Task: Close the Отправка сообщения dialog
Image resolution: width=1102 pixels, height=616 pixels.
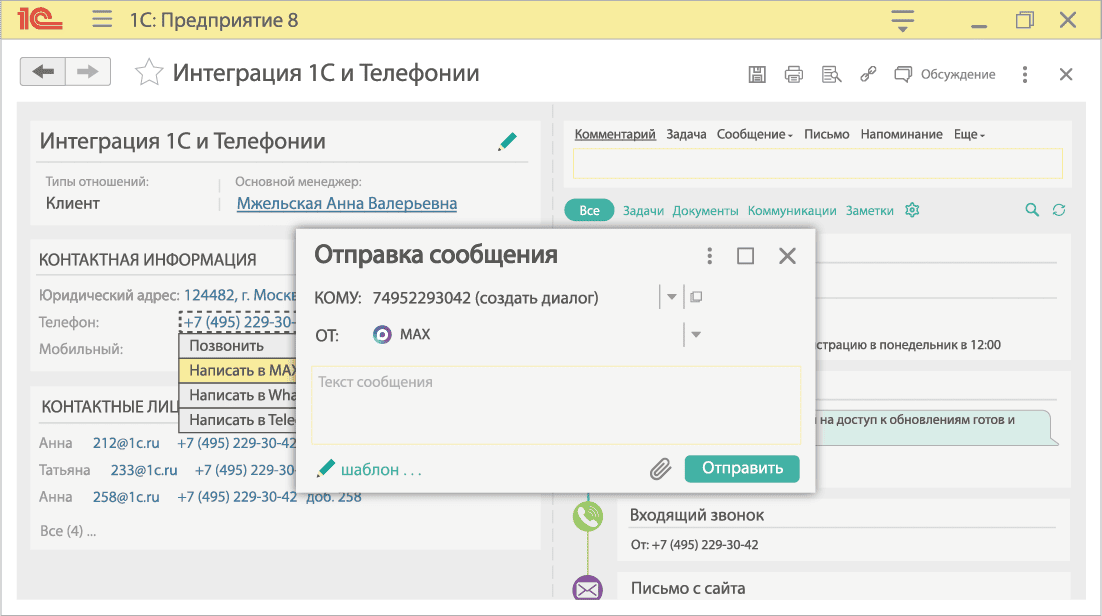Action: [x=787, y=256]
